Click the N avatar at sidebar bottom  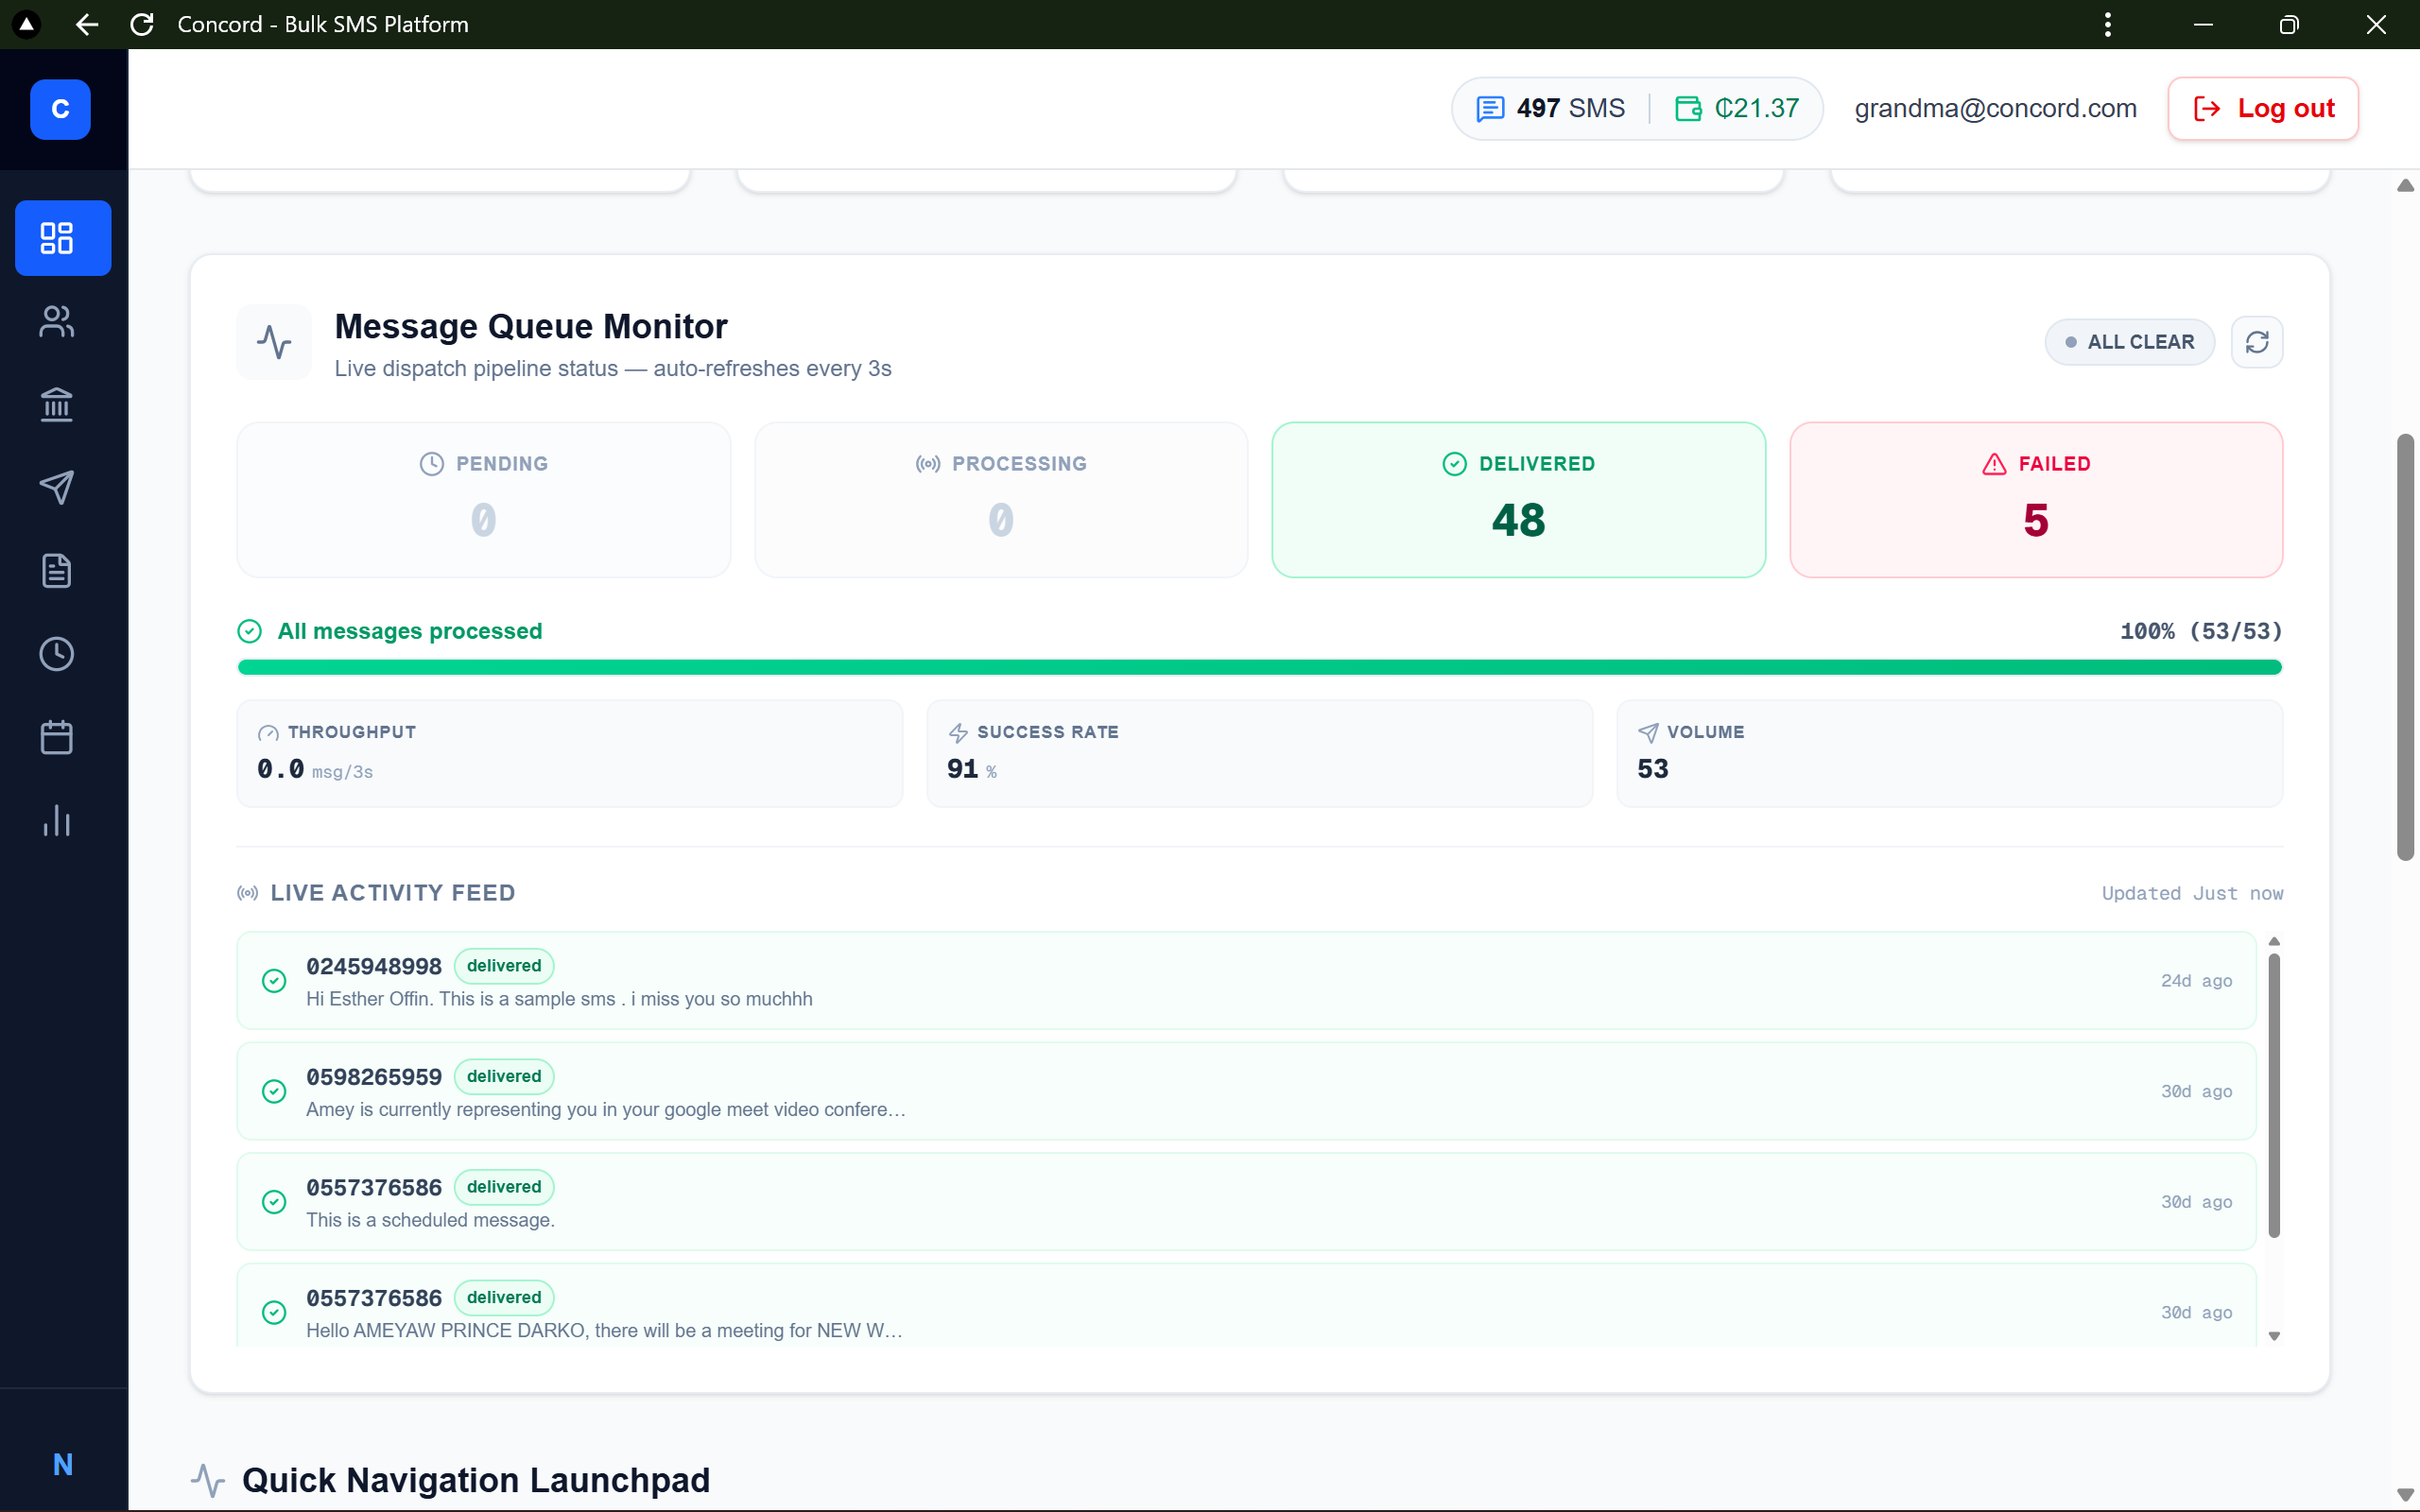[63, 1464]
